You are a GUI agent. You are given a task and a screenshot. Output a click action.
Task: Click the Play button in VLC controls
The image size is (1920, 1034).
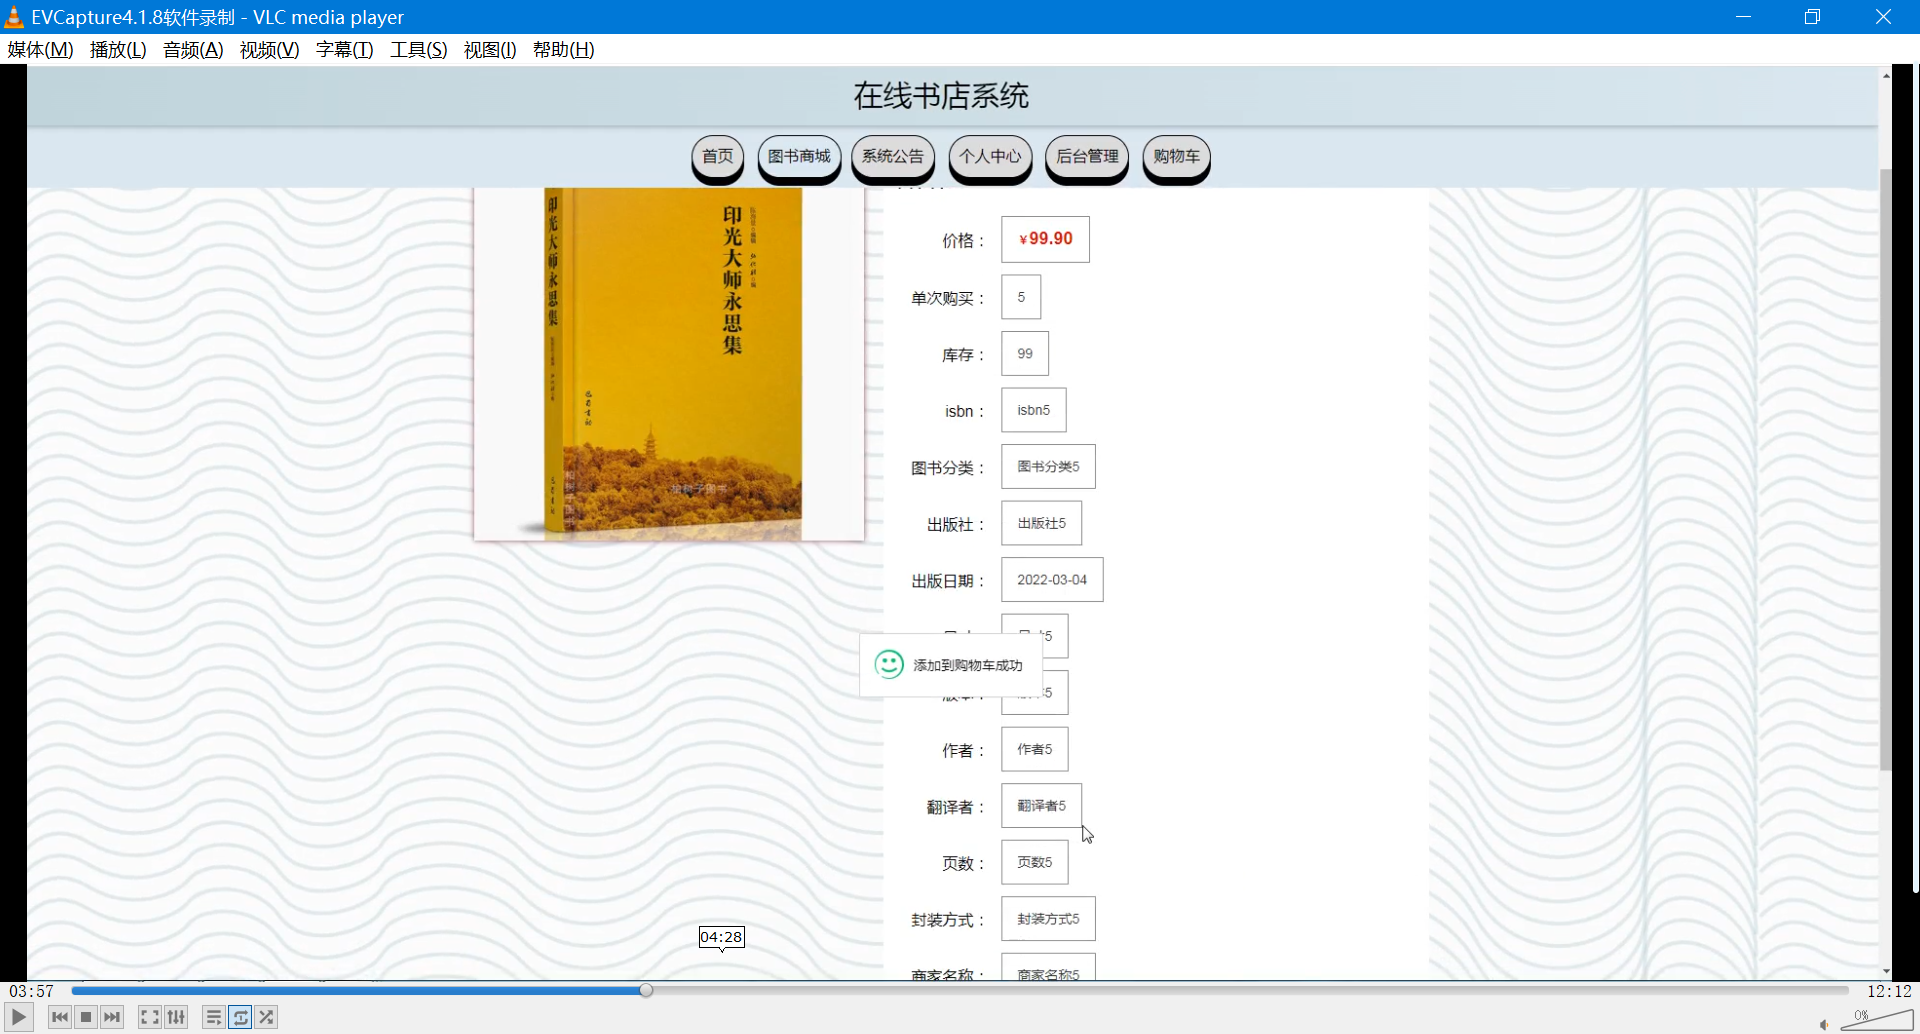pos(19,1017)
